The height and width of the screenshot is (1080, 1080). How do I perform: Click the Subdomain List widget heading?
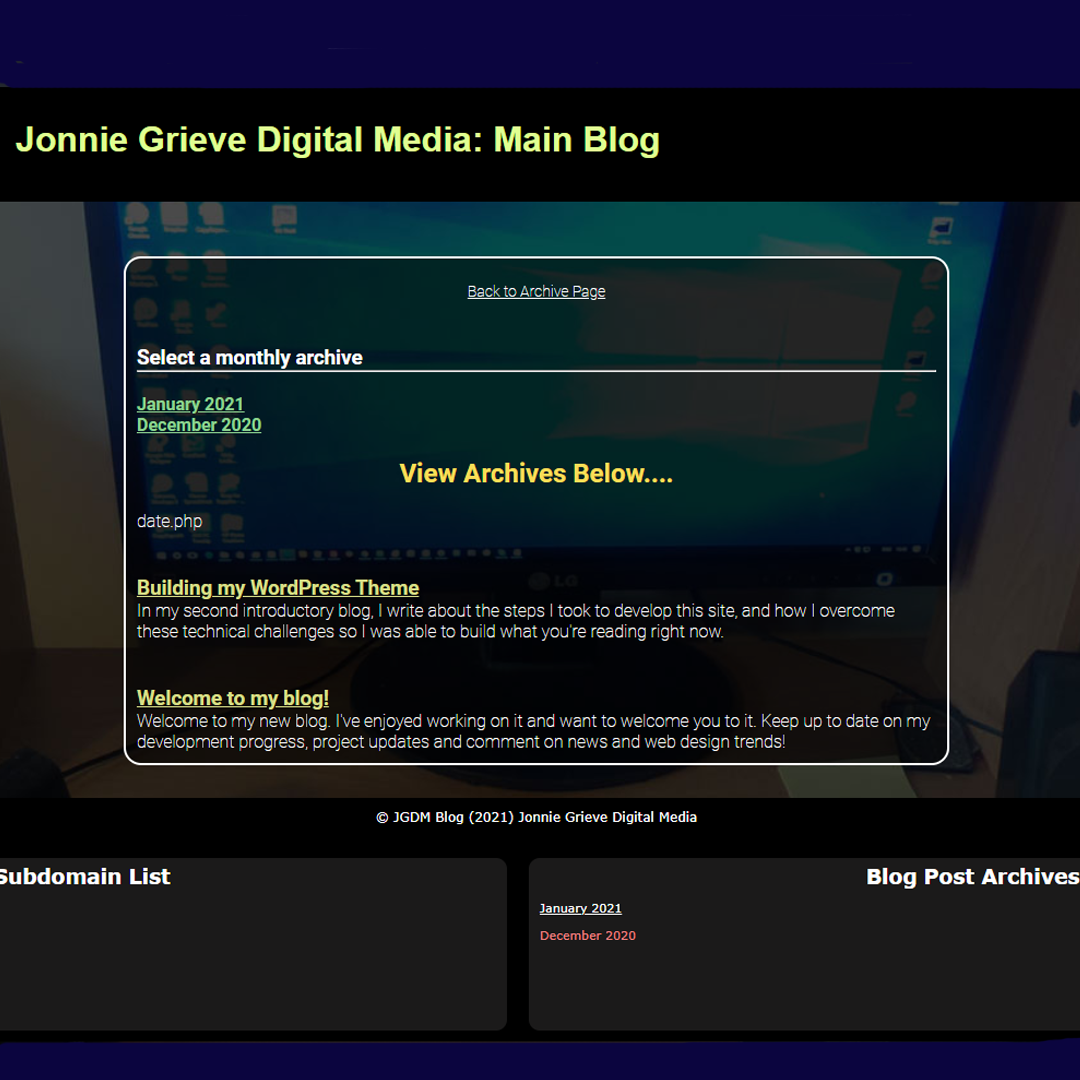84,876
